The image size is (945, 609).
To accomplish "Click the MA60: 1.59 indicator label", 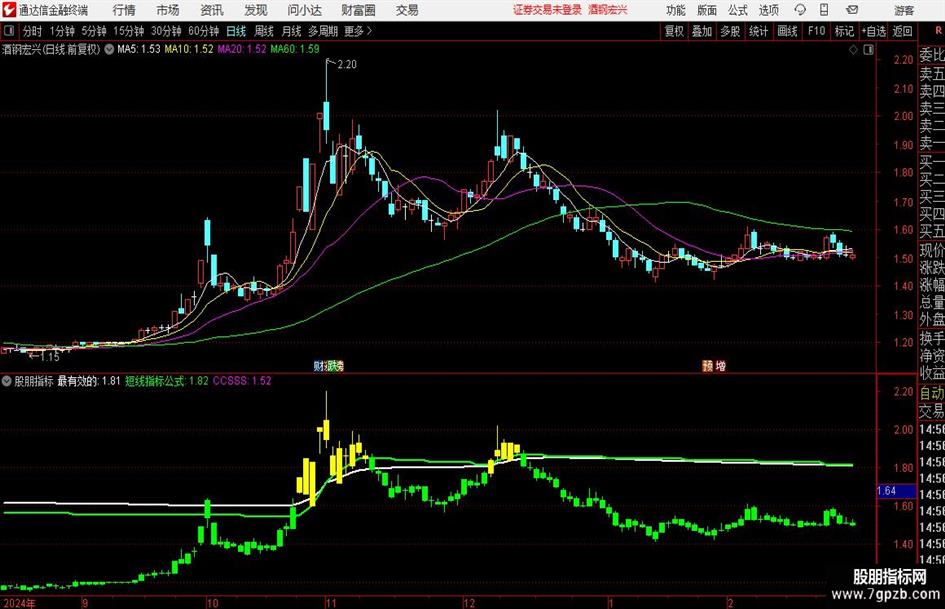I will click(295, 49).
